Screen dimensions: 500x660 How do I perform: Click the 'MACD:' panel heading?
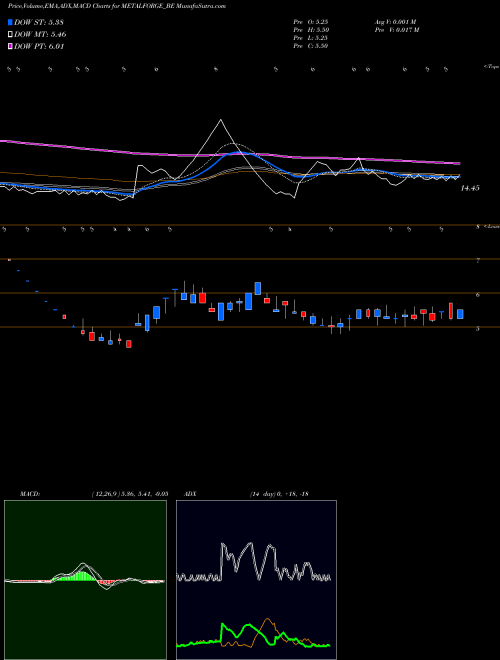(x=30, y=494)
